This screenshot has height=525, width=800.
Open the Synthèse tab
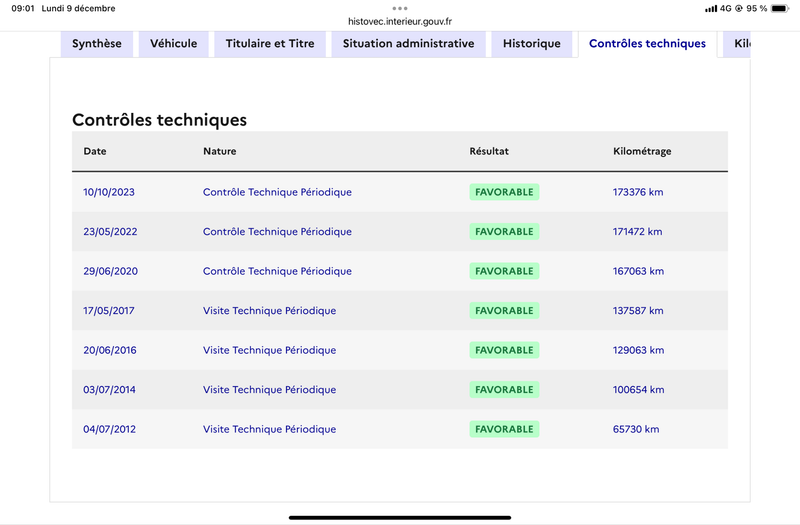[x=97, y=44]
